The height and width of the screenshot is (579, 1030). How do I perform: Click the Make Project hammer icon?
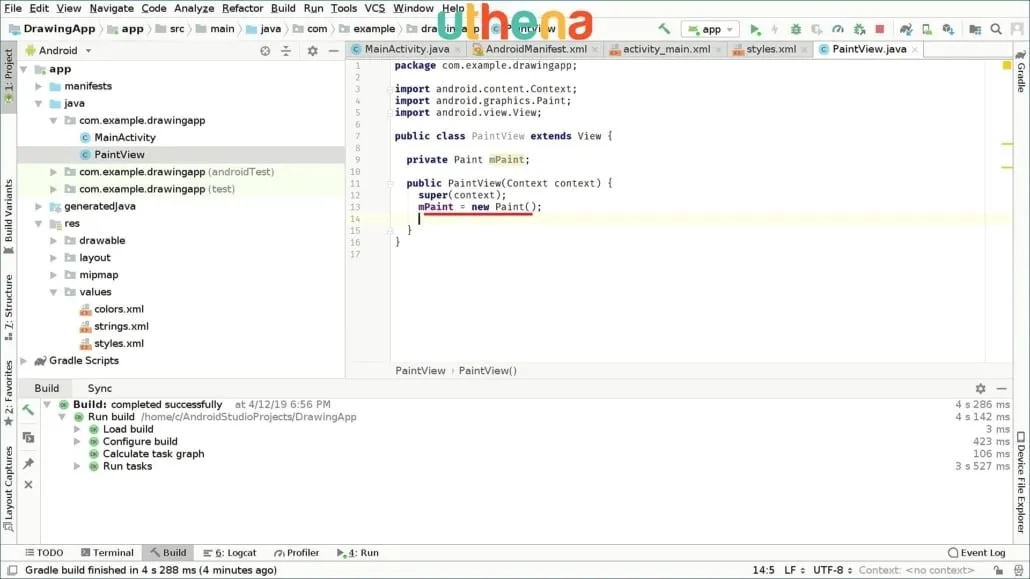point(664,29)
